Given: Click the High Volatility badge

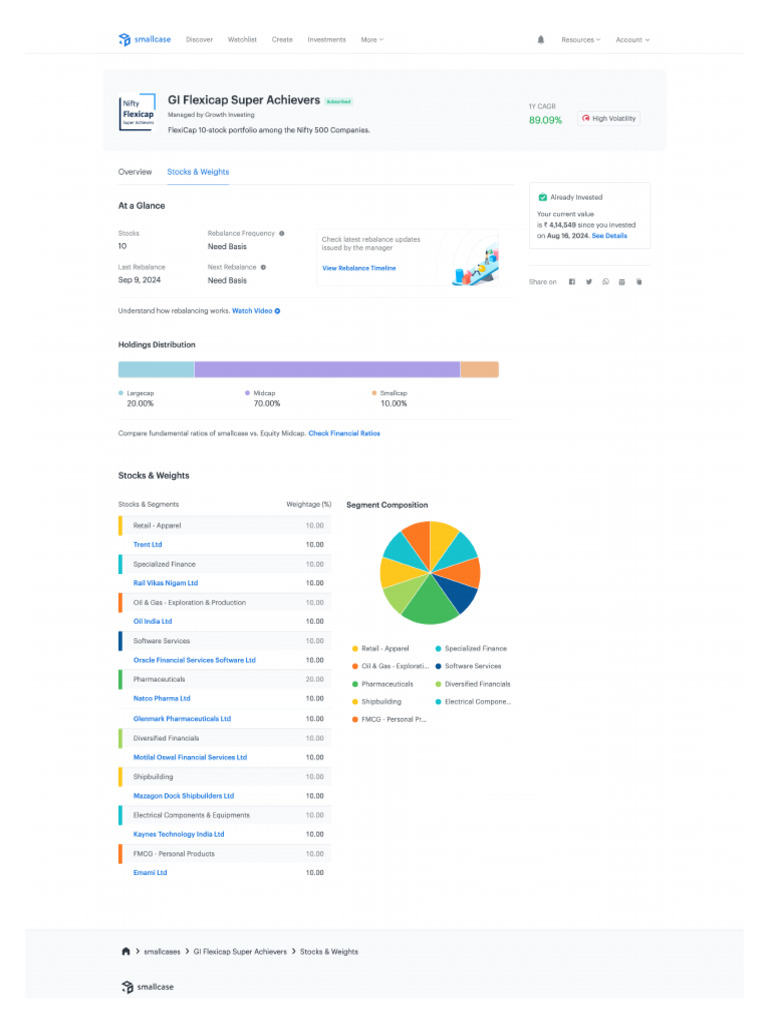Looking at the screenshot, I should 608,118.
